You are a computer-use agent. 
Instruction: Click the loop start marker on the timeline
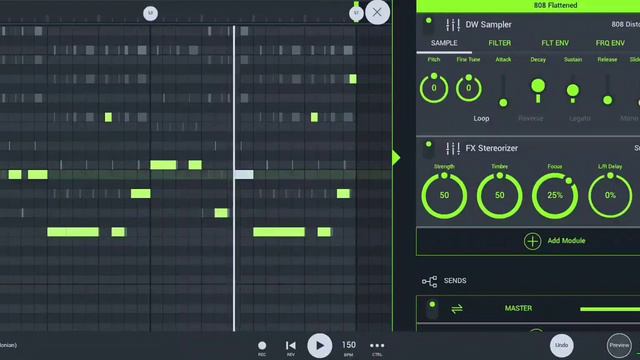(x=150, y=13)
